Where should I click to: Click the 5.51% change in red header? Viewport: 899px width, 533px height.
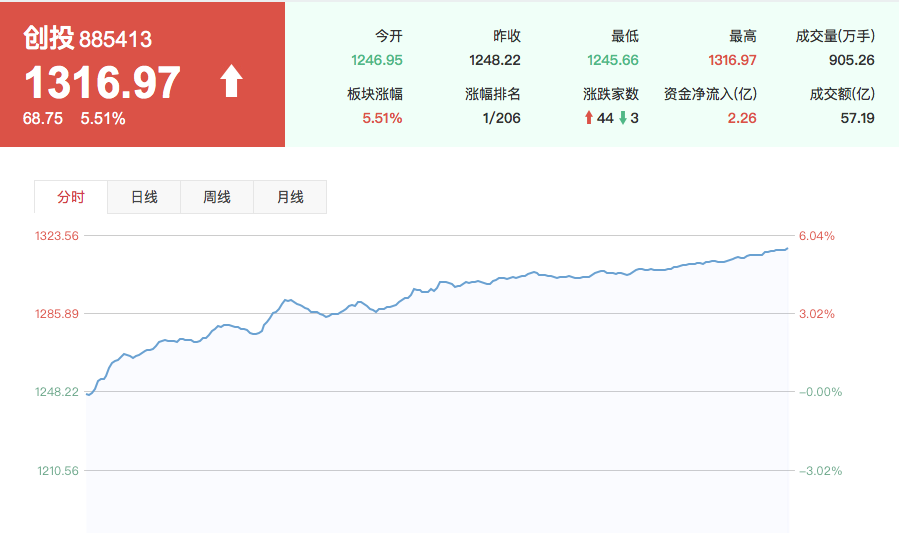click(x=103, y=119)
